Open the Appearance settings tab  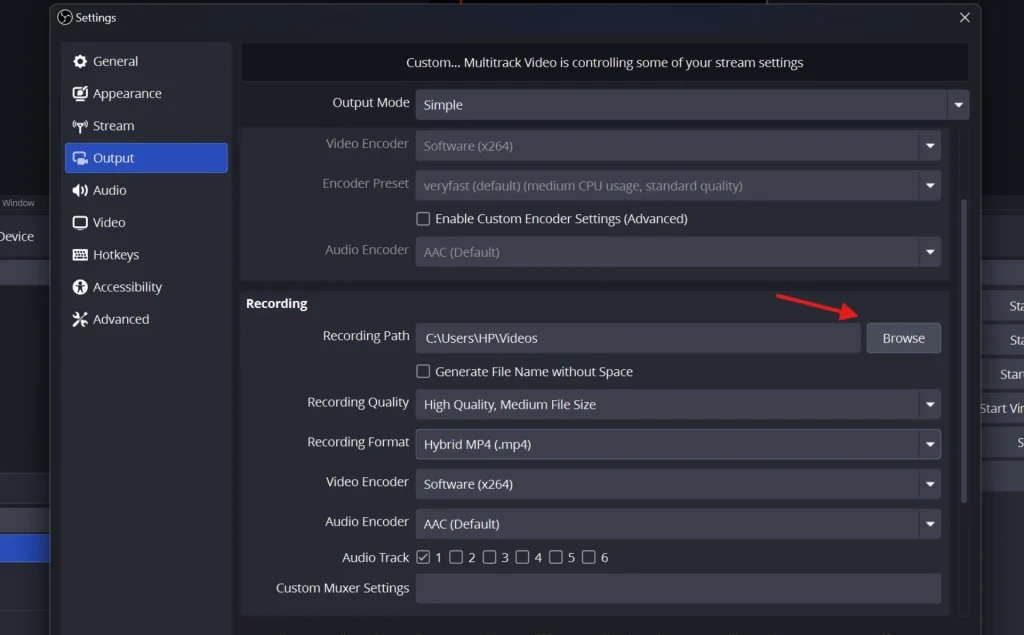pyautogui.click(x=146, y=93)
